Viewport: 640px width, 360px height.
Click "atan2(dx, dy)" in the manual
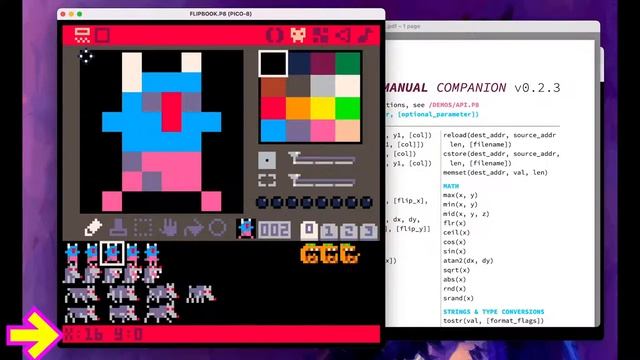click(468, 260)
